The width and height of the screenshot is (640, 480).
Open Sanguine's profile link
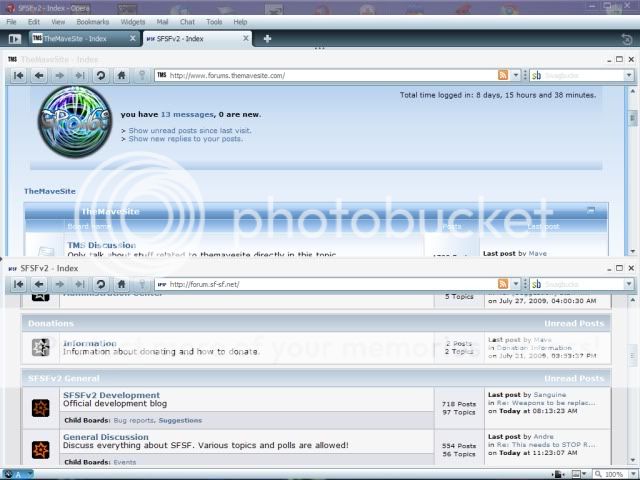[x=549, y=395]
